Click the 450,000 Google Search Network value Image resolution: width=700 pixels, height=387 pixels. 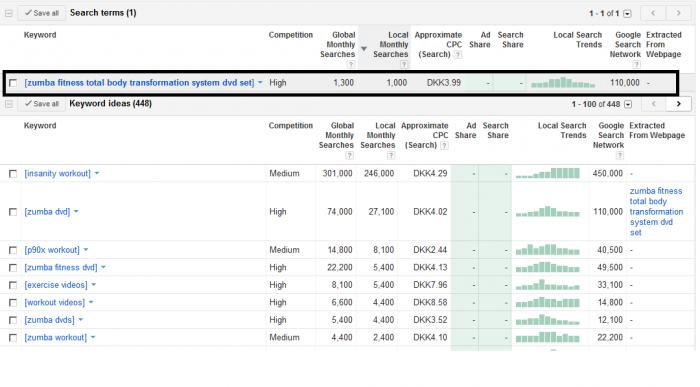608,173
